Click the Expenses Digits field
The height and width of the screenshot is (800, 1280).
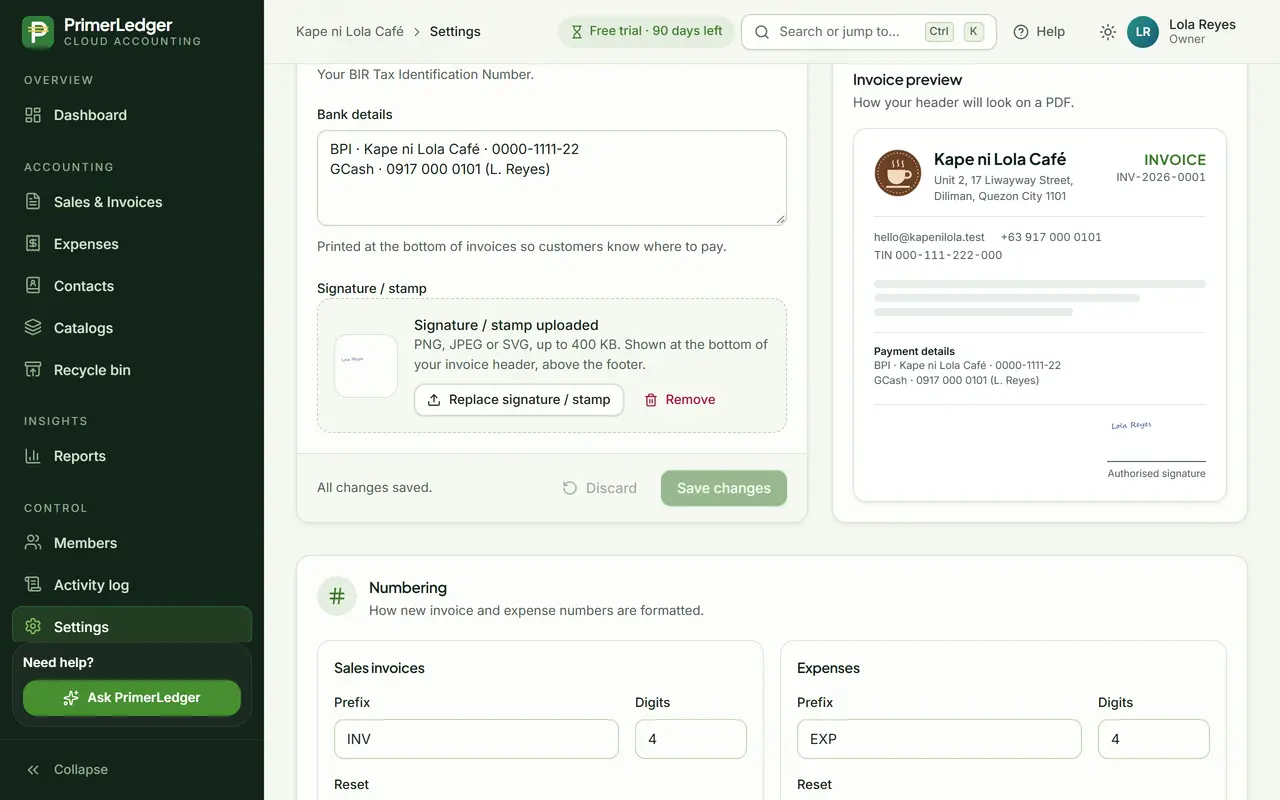(x=1154, y=739)
